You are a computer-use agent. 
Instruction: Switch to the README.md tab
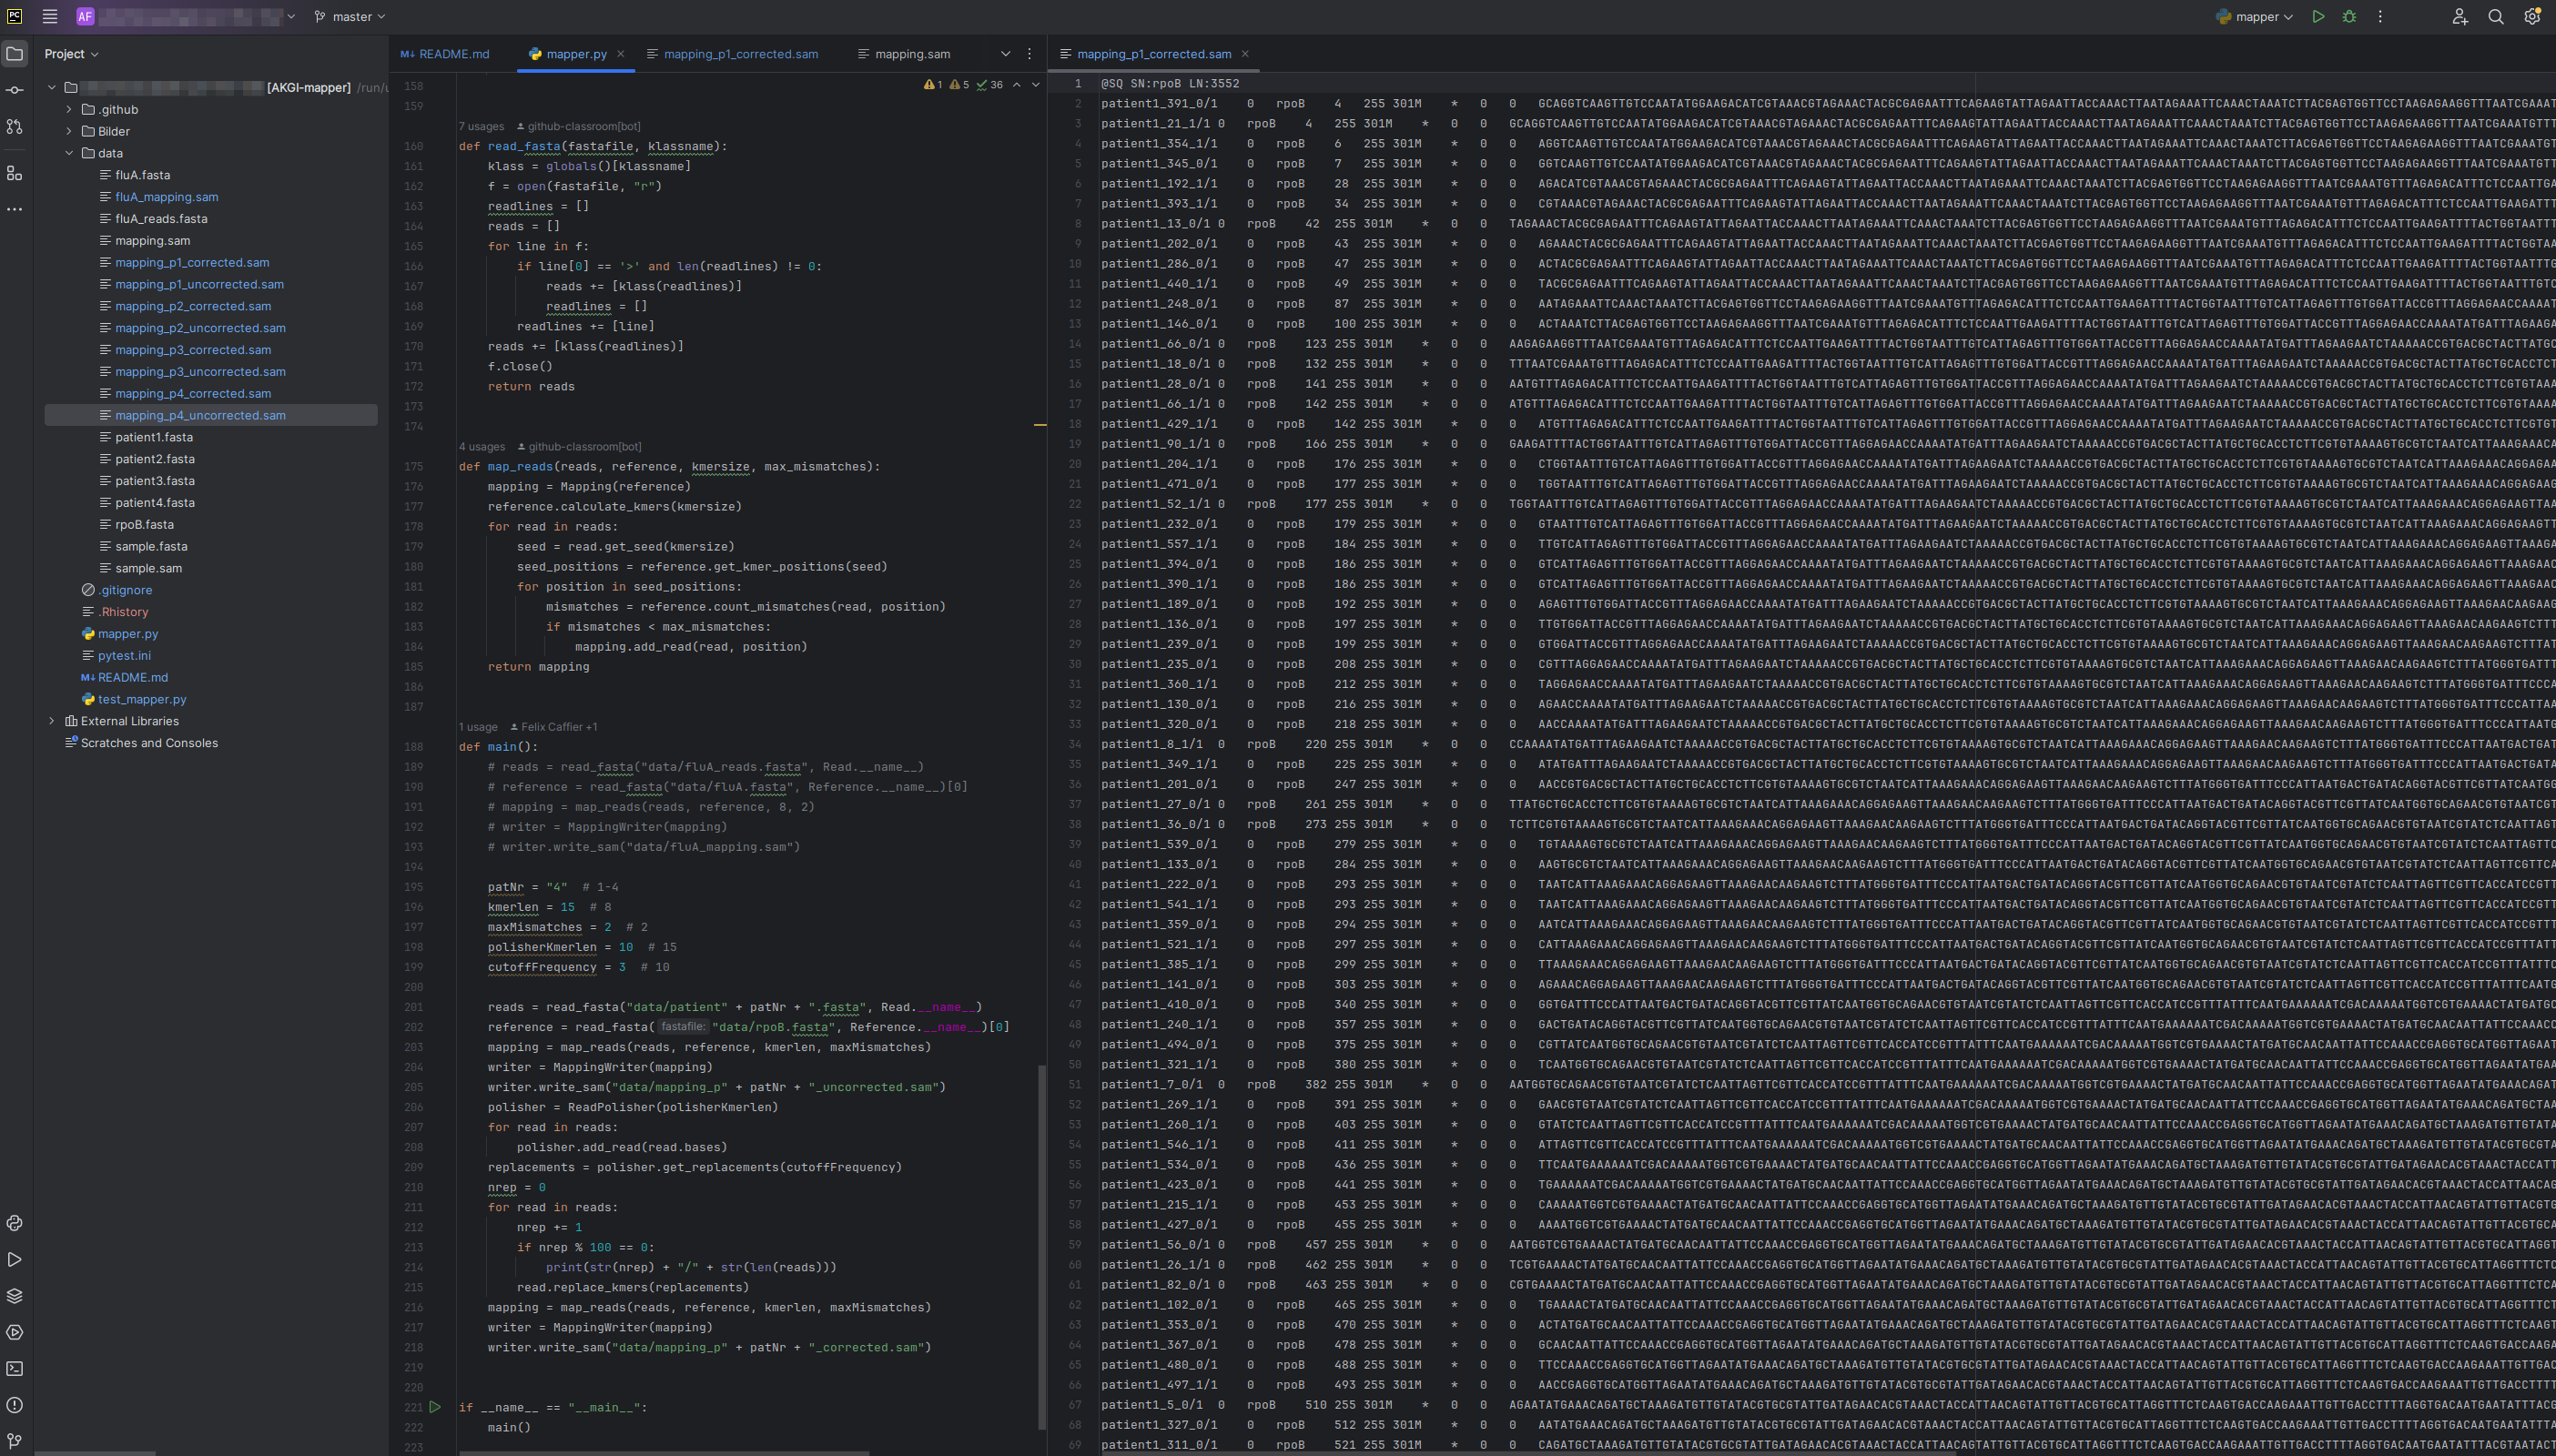[x=445, y=54]
